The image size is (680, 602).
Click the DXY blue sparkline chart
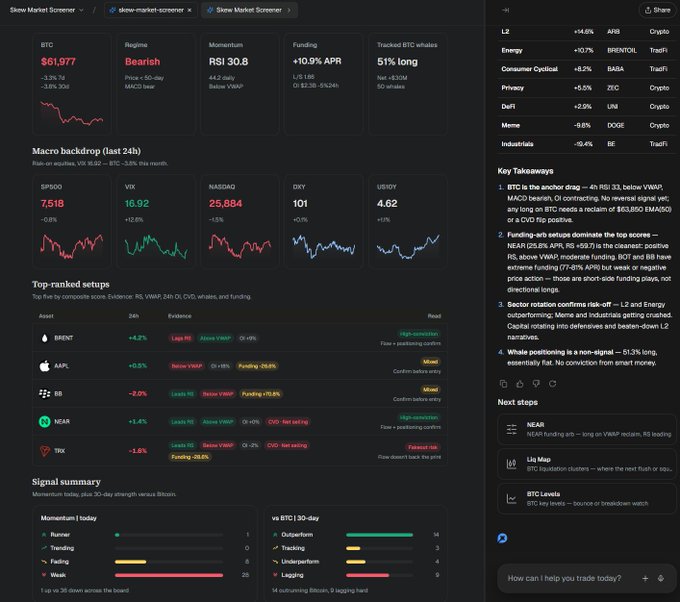(324, 246)
